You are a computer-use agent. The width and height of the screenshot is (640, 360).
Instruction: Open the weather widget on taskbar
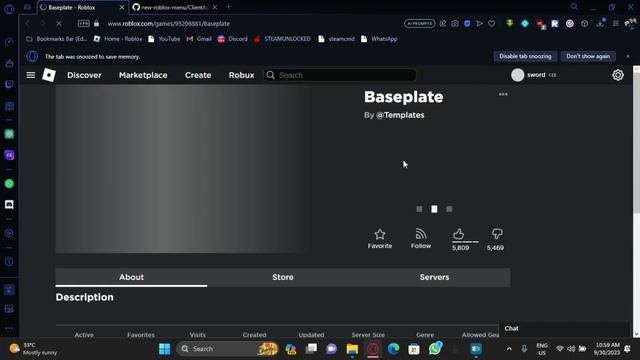[x=33, y=349]
